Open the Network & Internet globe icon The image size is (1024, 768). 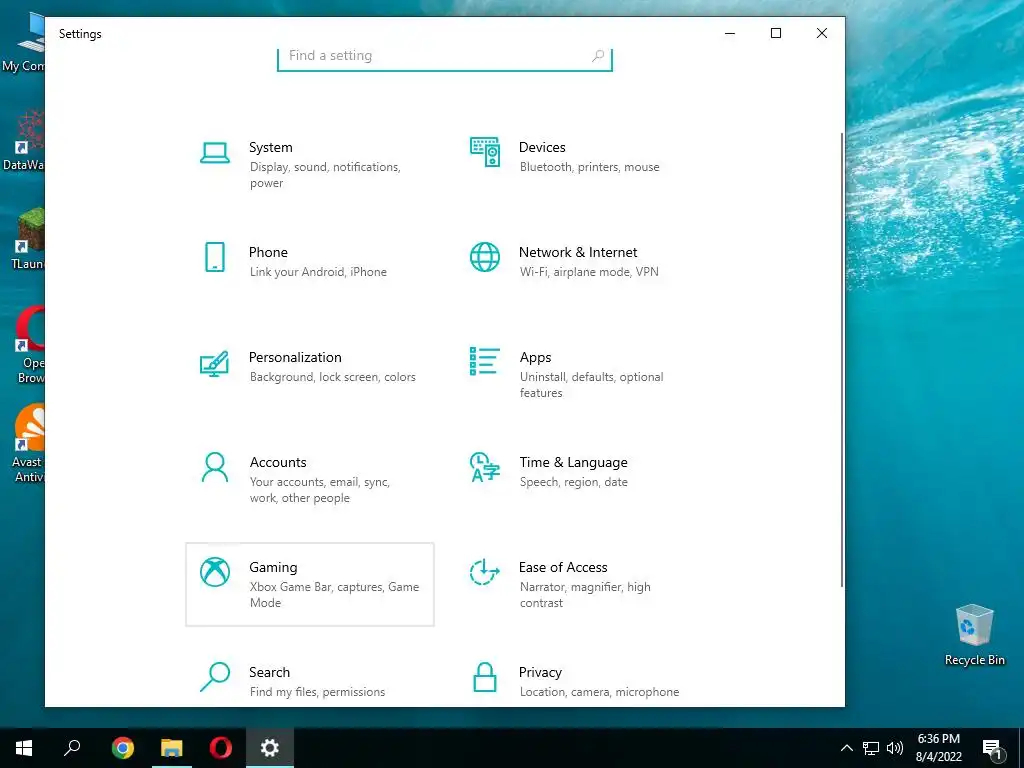pos(485,257)
